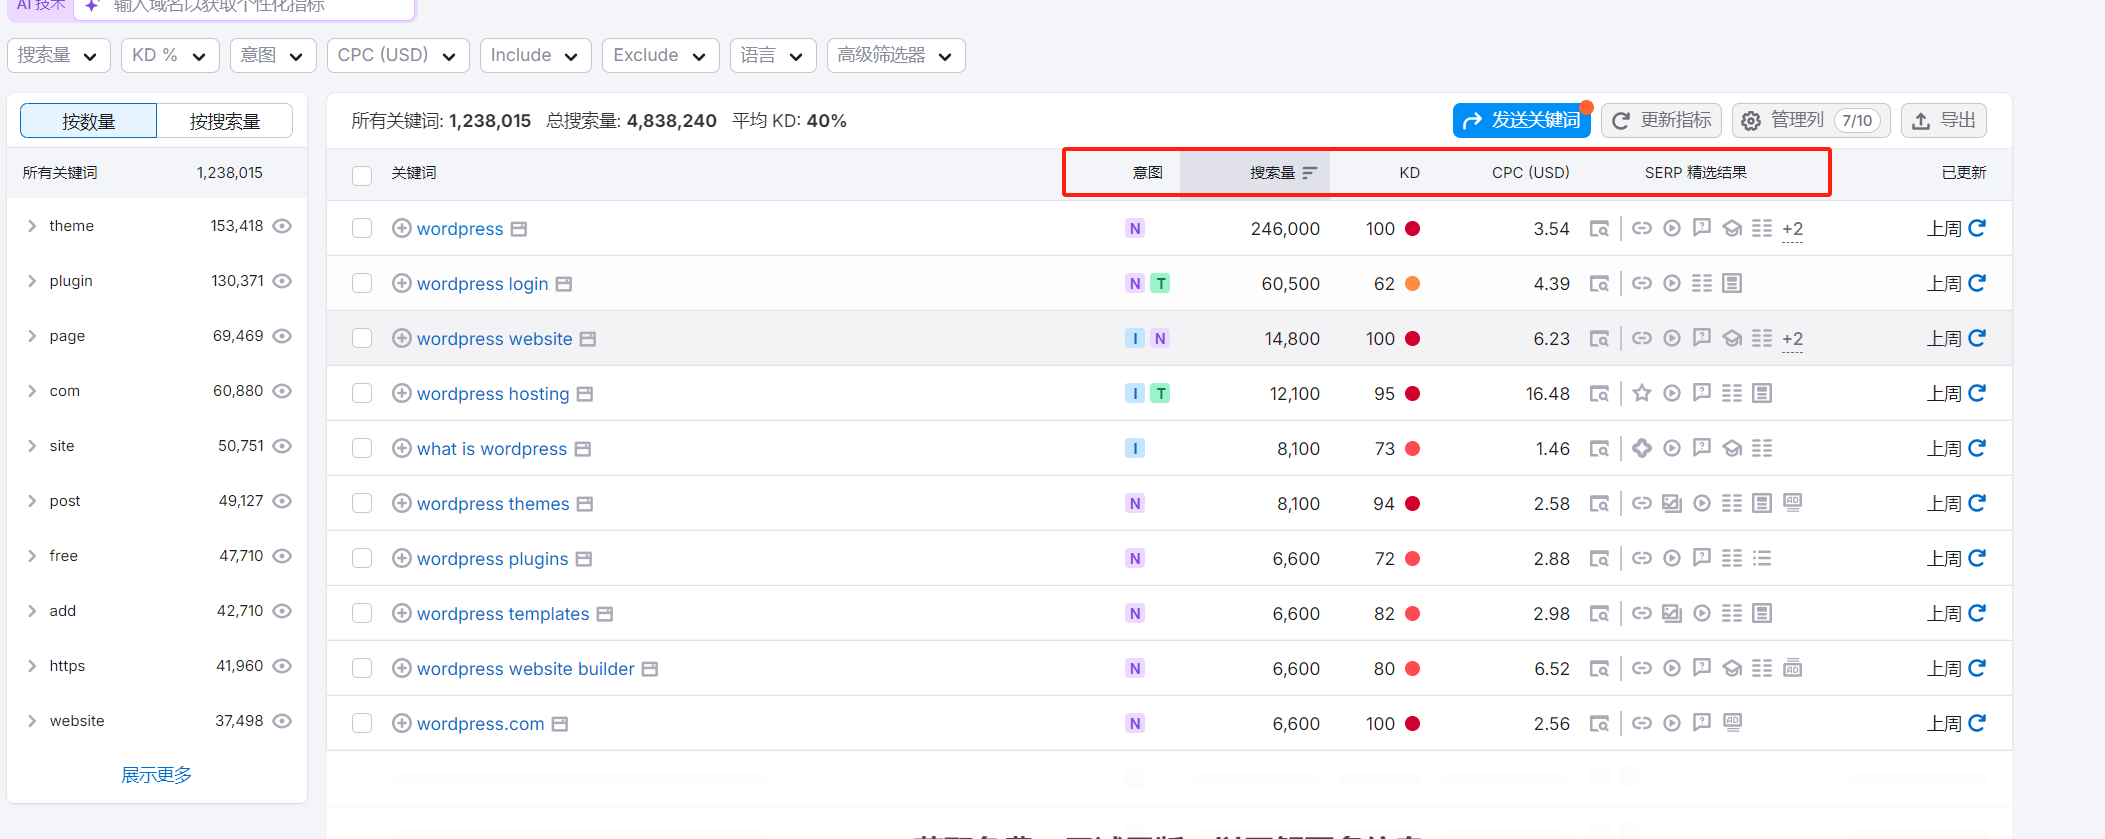The width and height of the screenshot is (2105, 839).
Task: Toggle eye icon for the plugin group
Action: [283, 281]
